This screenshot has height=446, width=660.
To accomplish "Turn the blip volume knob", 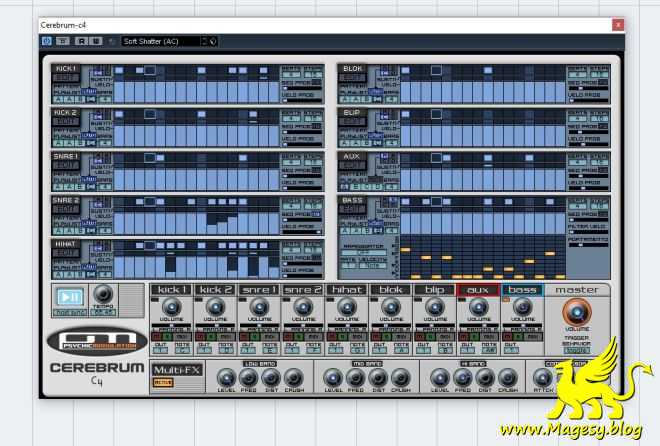I will pyautogui.click(x=434, y=307).
